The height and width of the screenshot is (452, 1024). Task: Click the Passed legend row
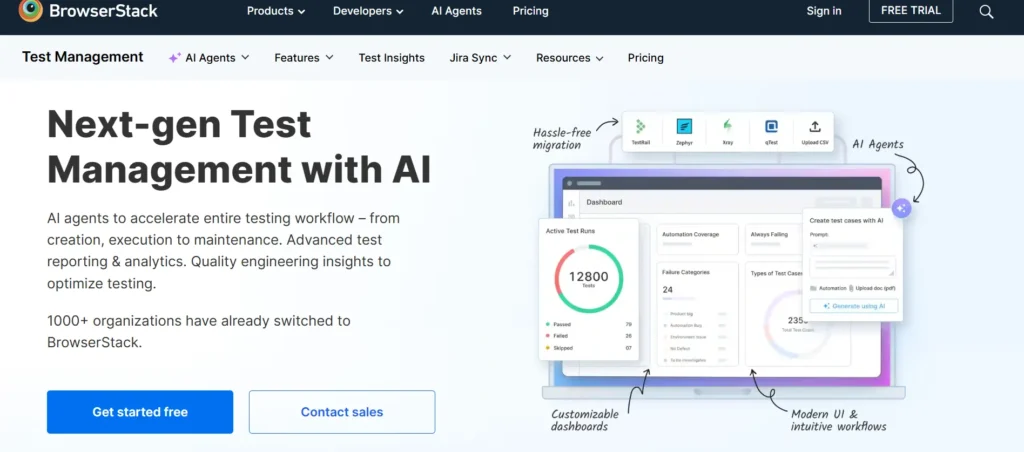589,324
